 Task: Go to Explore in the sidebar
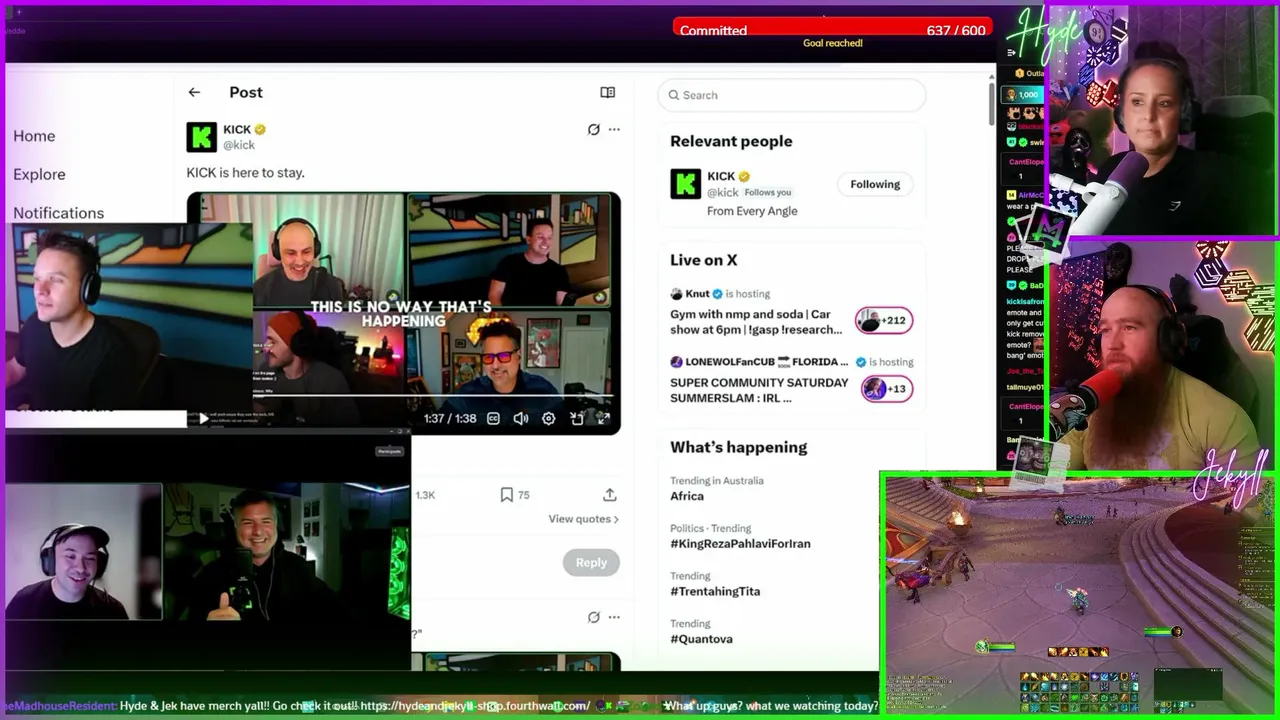pyautogui.click(x=39, y=174)
